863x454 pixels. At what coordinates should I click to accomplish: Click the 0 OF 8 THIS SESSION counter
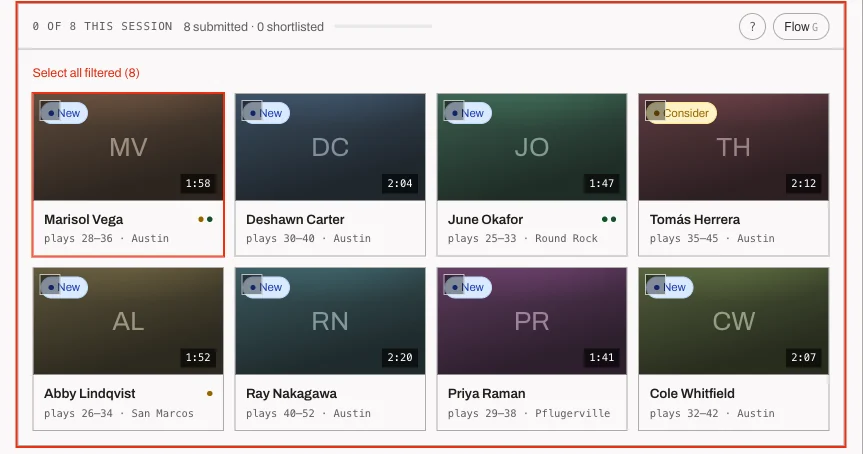(x=102, y=26)
